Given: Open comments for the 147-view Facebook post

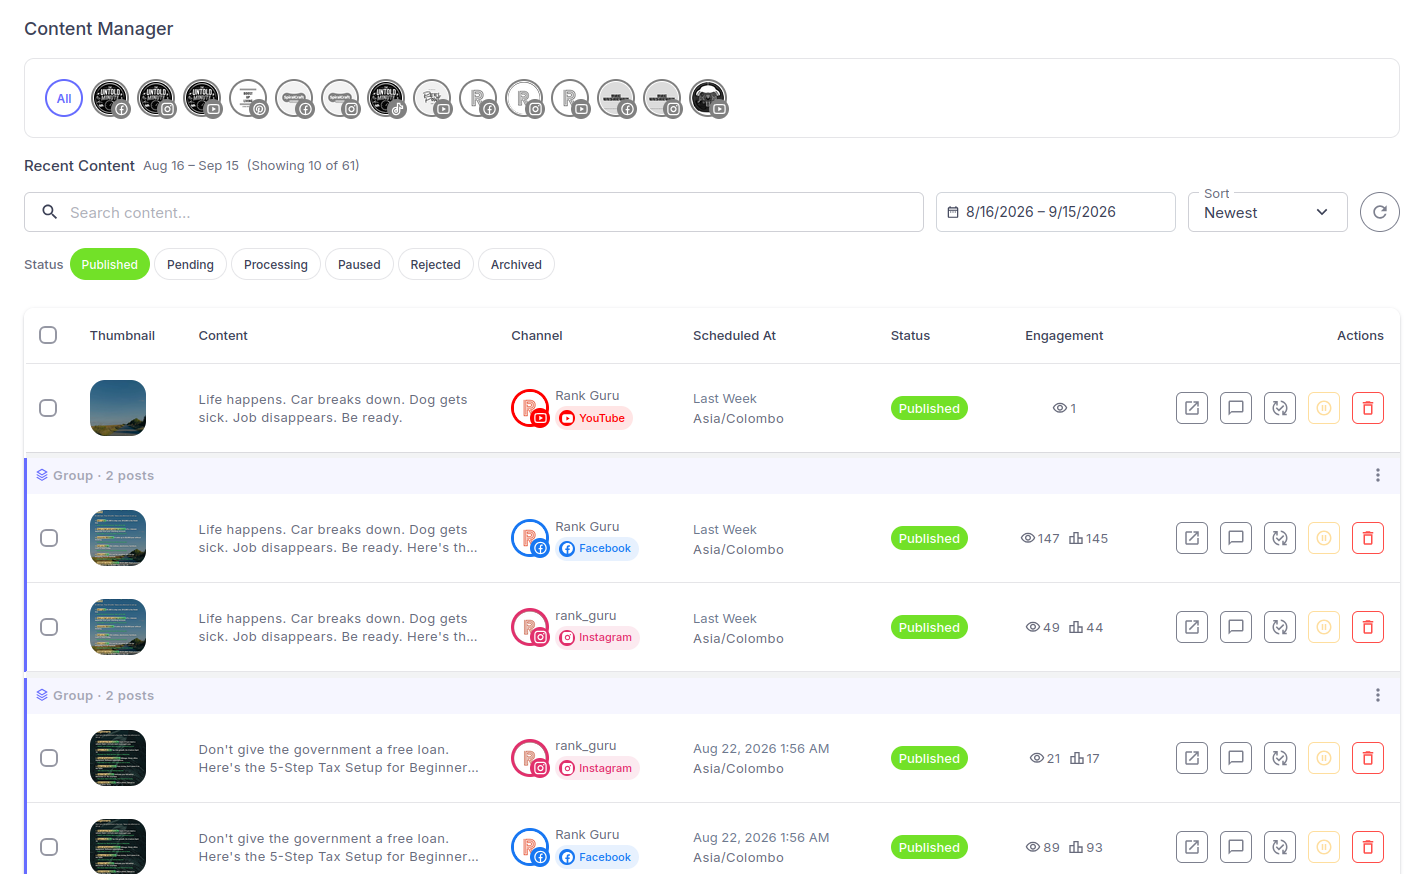Looking at the screenshot, I should pyautogui.click(x=1236, y=538).
